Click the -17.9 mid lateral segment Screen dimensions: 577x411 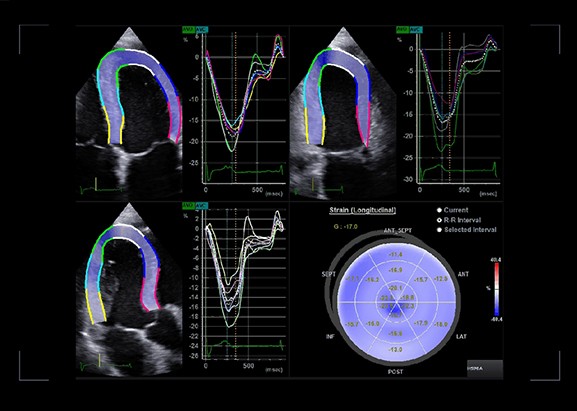coord(421,323)
